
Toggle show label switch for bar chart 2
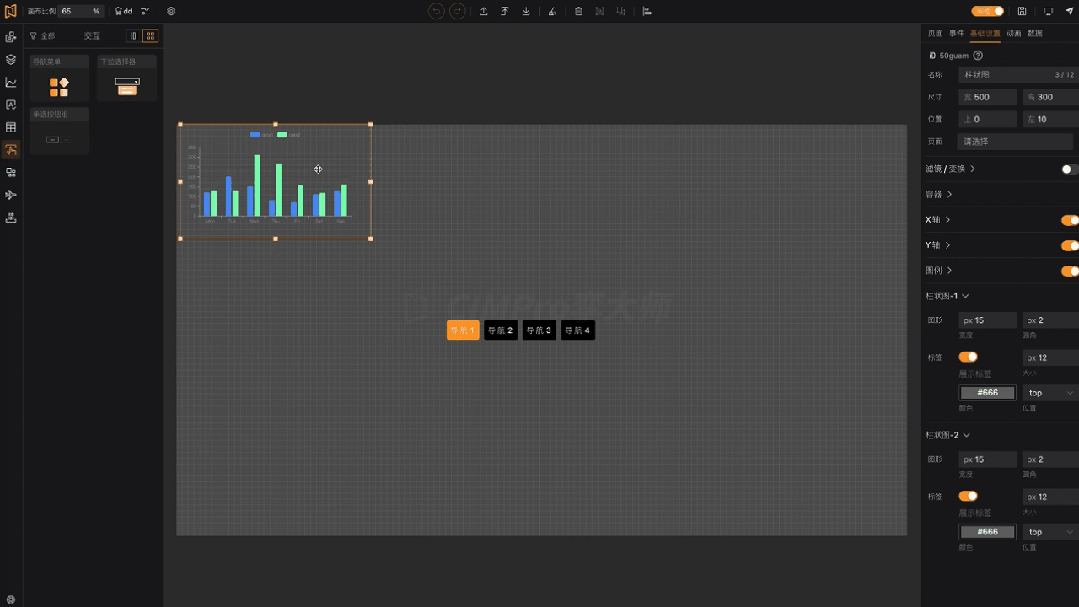coord(968,496)
